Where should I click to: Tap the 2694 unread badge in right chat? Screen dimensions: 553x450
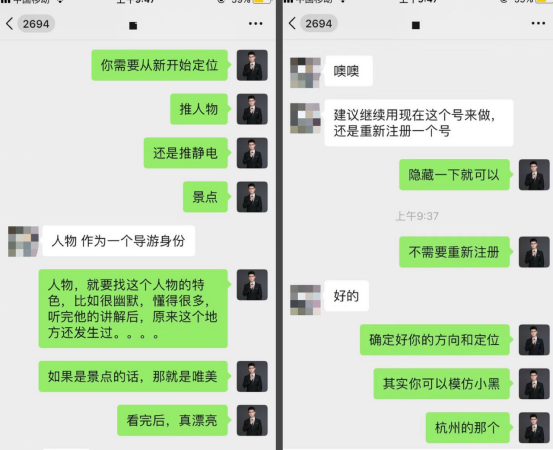tap(318, 24)
